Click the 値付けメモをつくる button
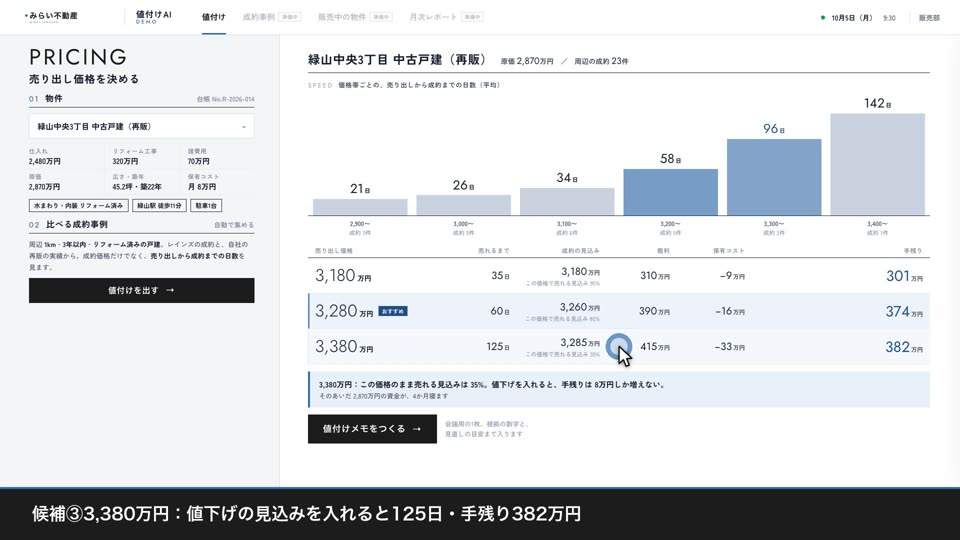The width and height of the screenshot is (960, 540). click(x=372, y=429)
